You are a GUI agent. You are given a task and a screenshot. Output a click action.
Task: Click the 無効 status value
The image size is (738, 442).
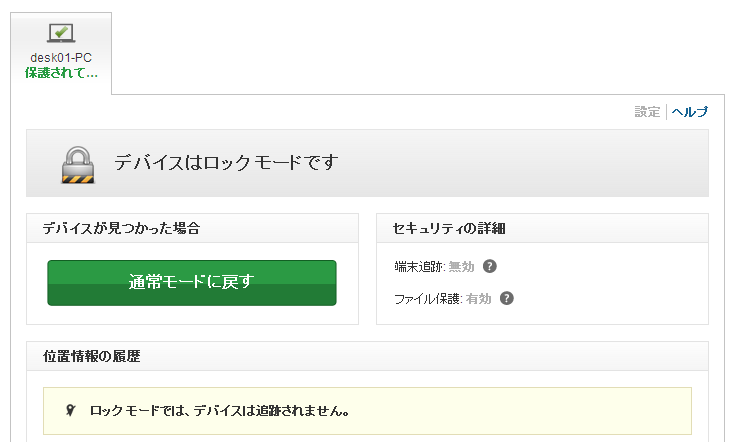pos(461,267)
